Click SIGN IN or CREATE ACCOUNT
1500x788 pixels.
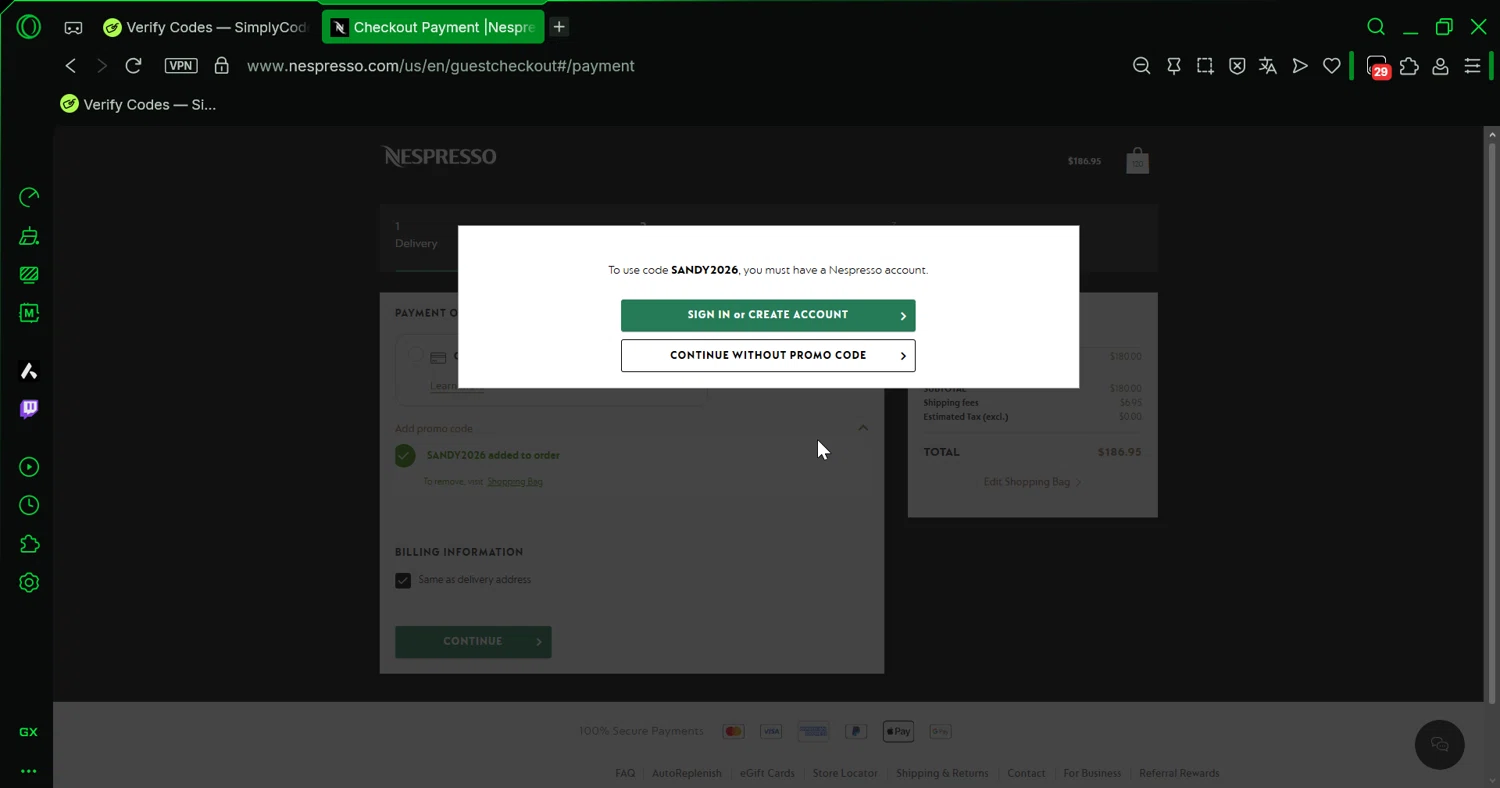click(x=768, y=315)
